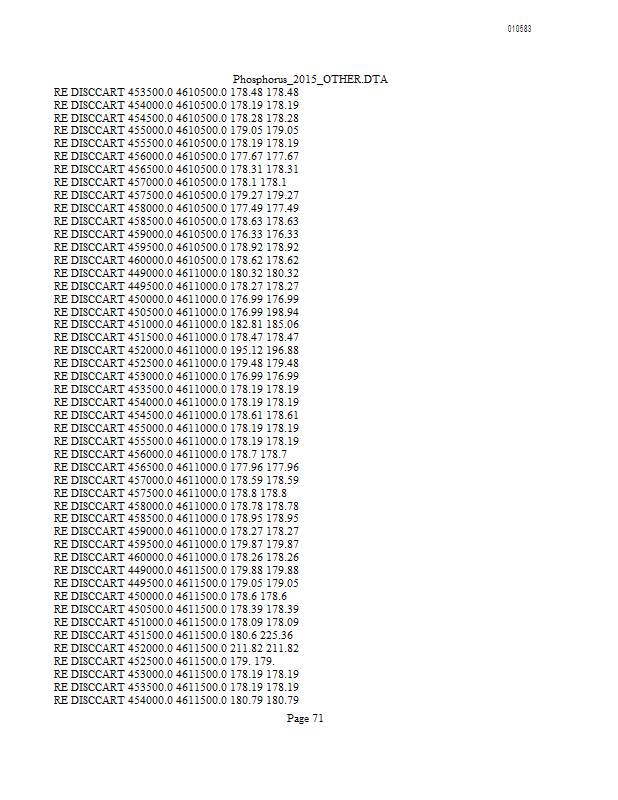Click the Phosphorus_2015_OTHER.DTA file title
This screenshot has width=618, height=800.
(x=310, y=79)
